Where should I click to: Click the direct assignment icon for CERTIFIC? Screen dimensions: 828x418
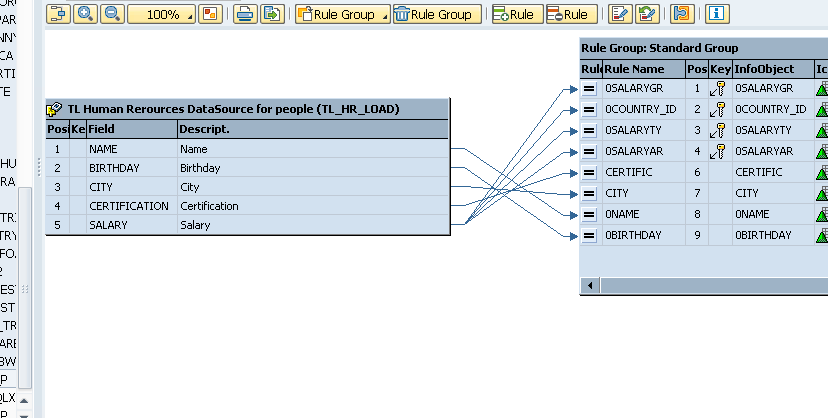589,173
